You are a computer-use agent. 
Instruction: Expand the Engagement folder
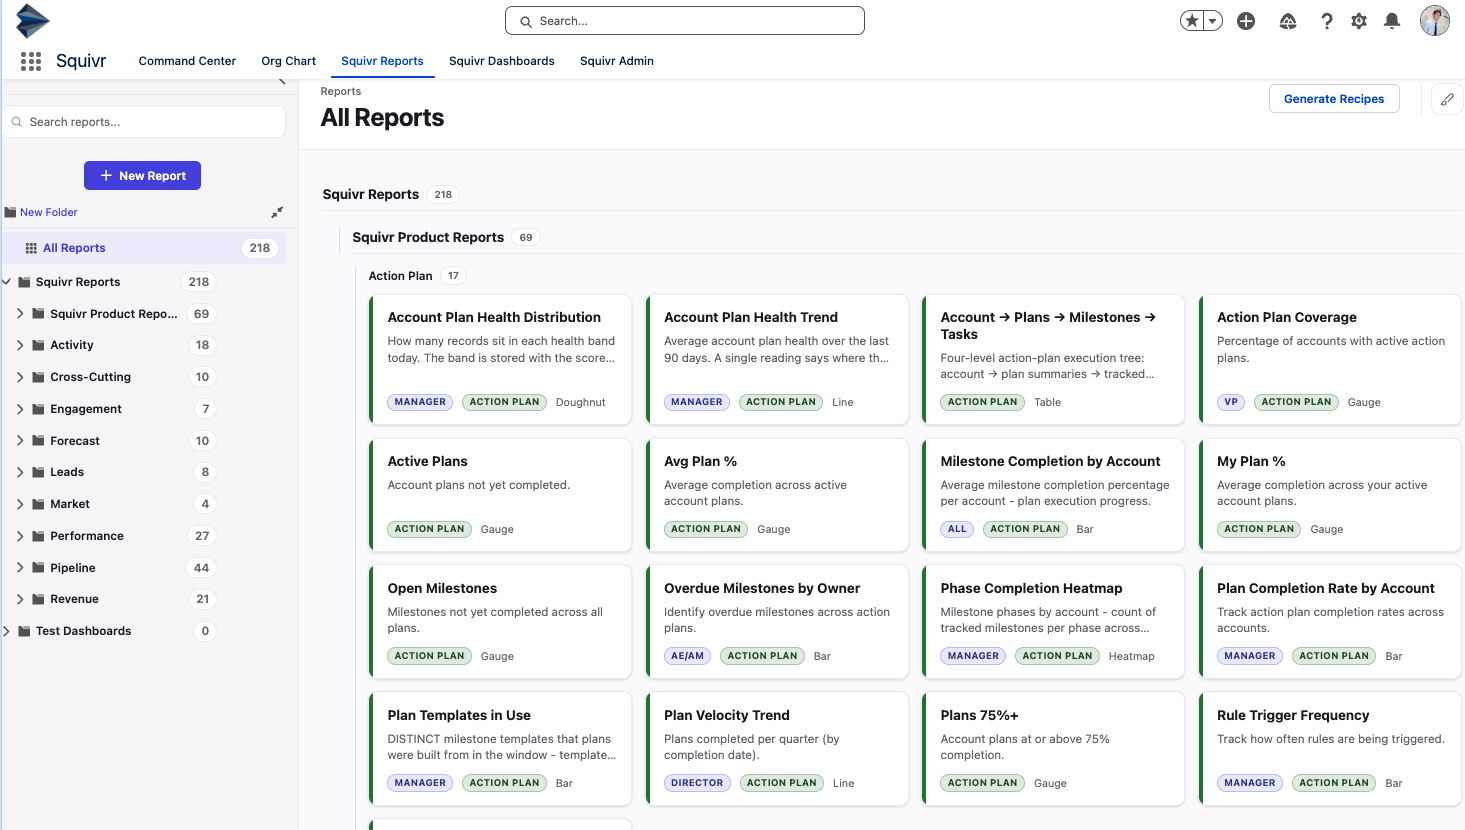pos(20,409)
